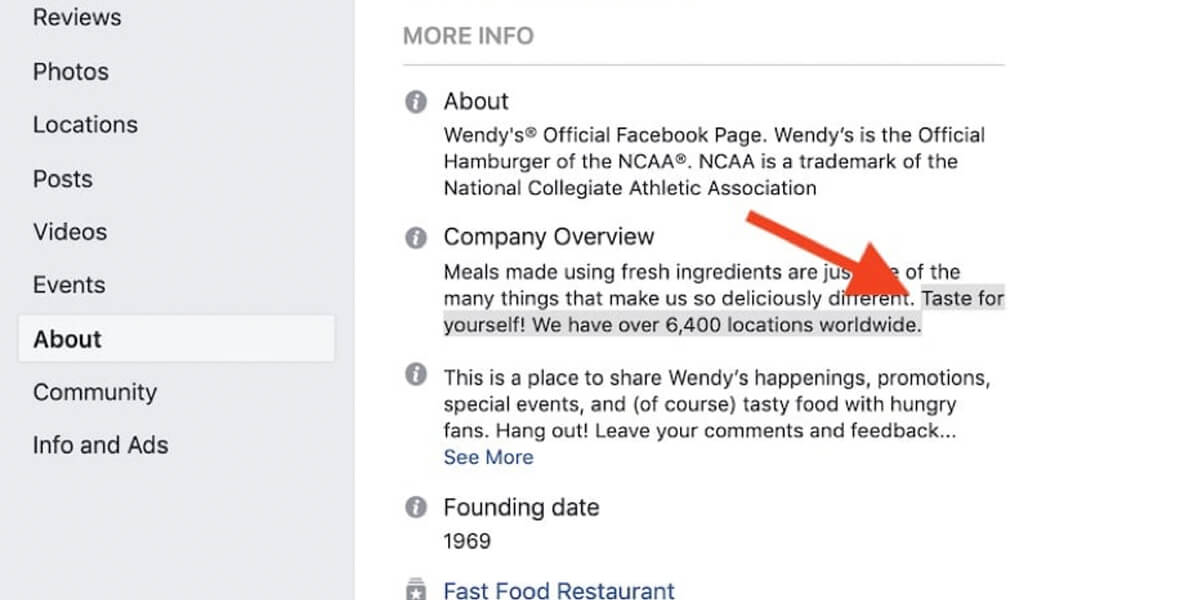1200x600 pixels.
Task: Open the Videos section
Action: click(x=69, y=231)
